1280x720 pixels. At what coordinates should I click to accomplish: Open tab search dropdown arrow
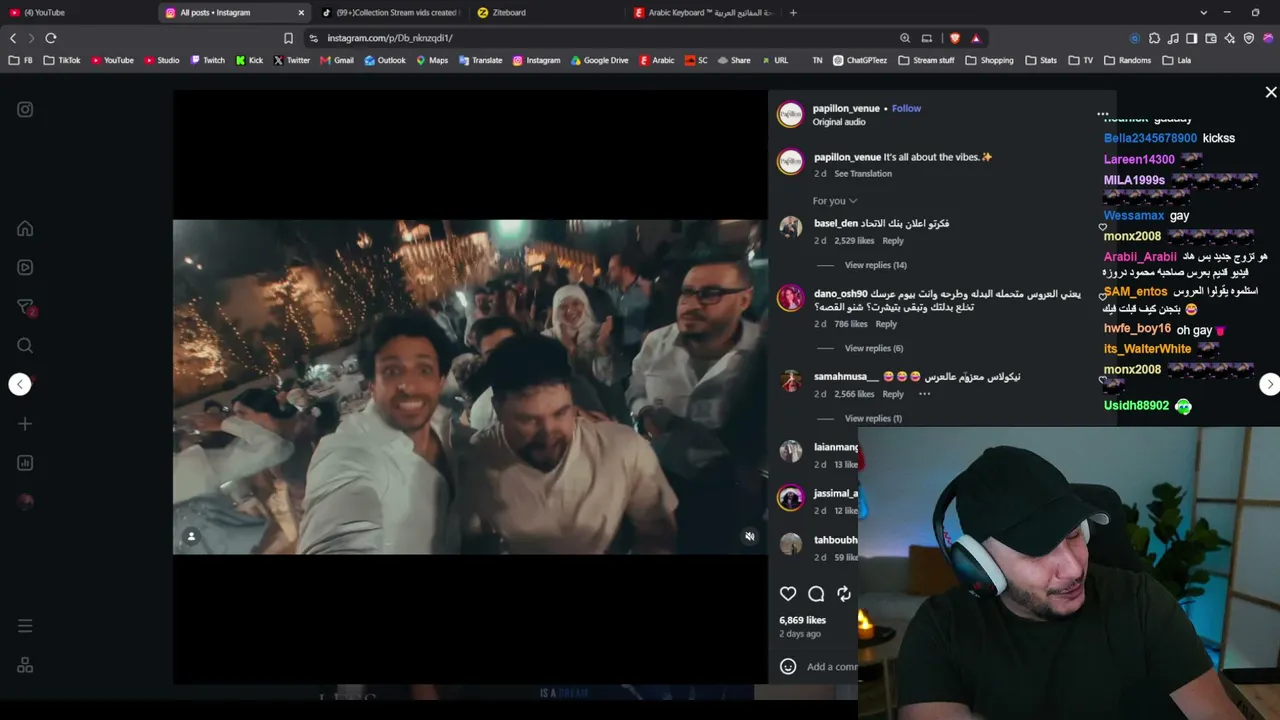[1202, 13]
